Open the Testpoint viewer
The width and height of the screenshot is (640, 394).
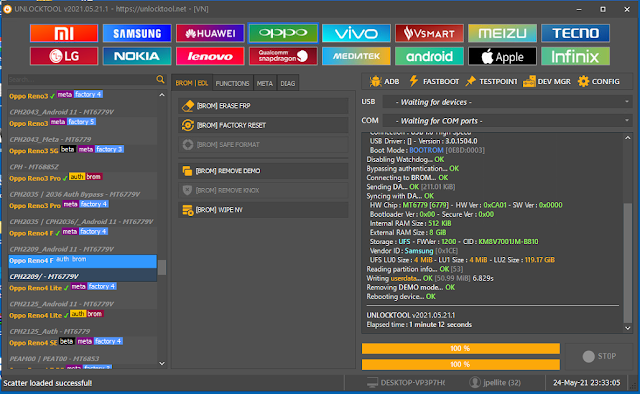(491, 81)
